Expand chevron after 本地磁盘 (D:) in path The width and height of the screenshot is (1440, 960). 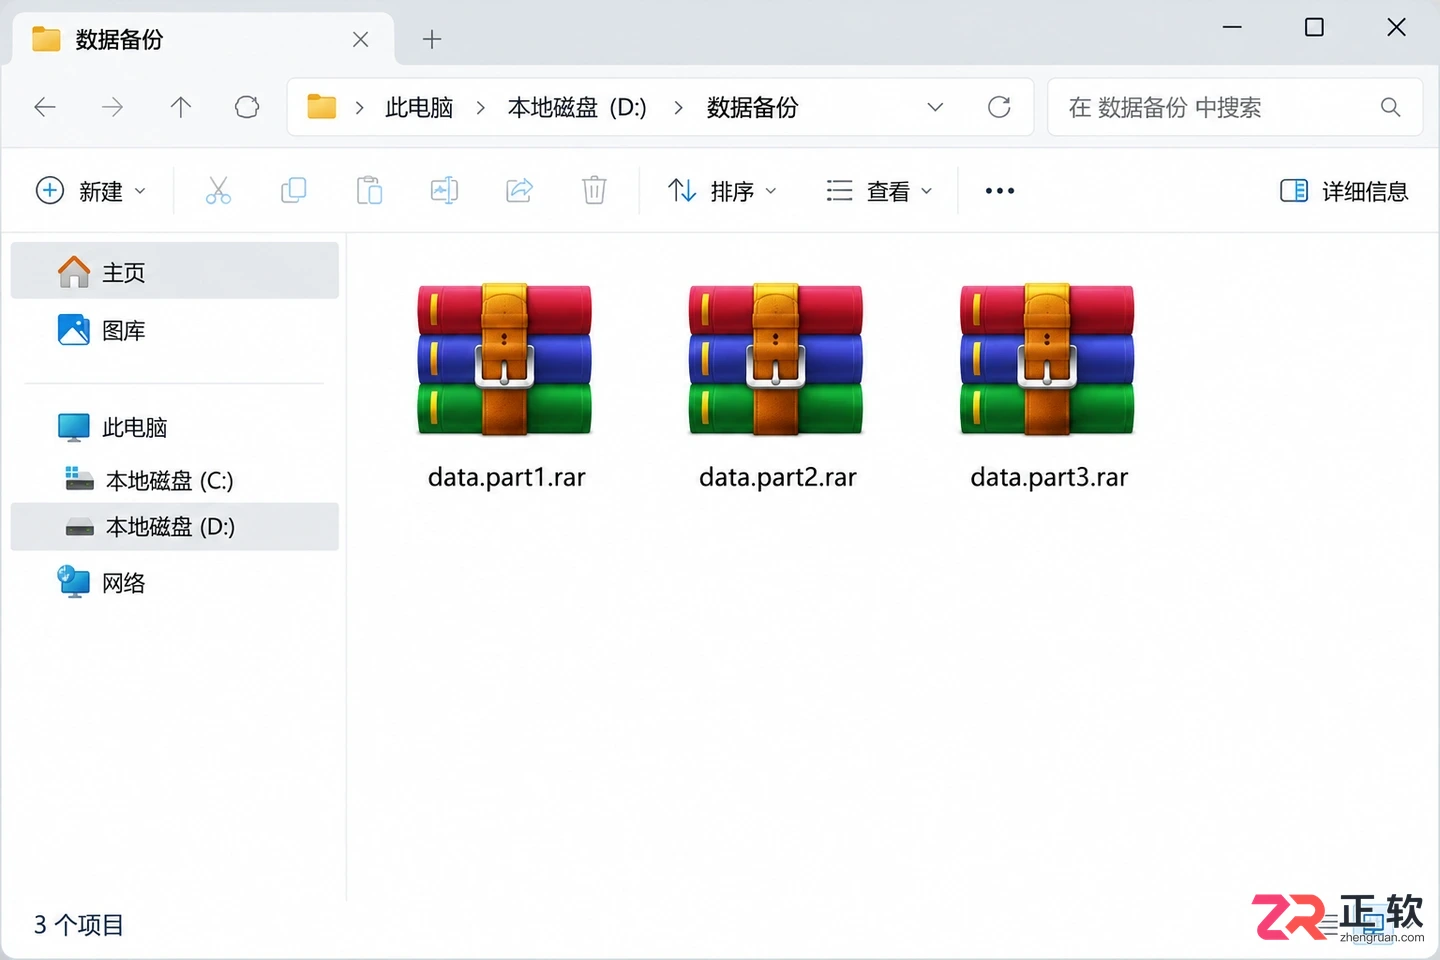[x=679, y=107]
